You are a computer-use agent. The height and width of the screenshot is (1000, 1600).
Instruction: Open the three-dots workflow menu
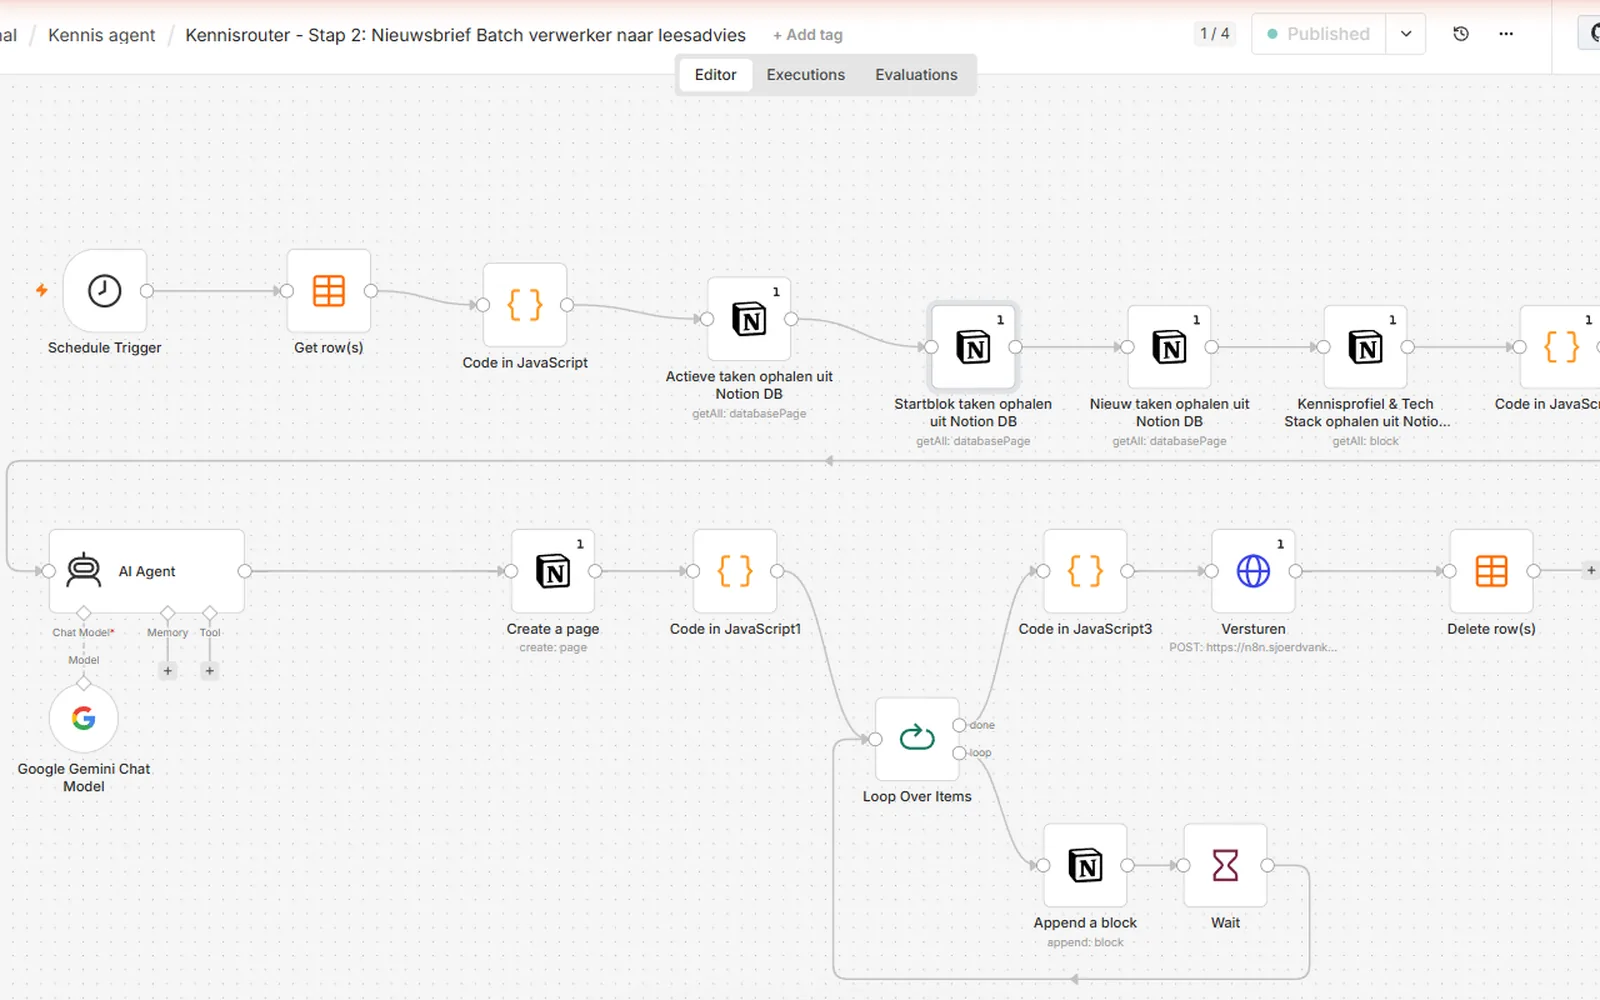click(1506, 34)
